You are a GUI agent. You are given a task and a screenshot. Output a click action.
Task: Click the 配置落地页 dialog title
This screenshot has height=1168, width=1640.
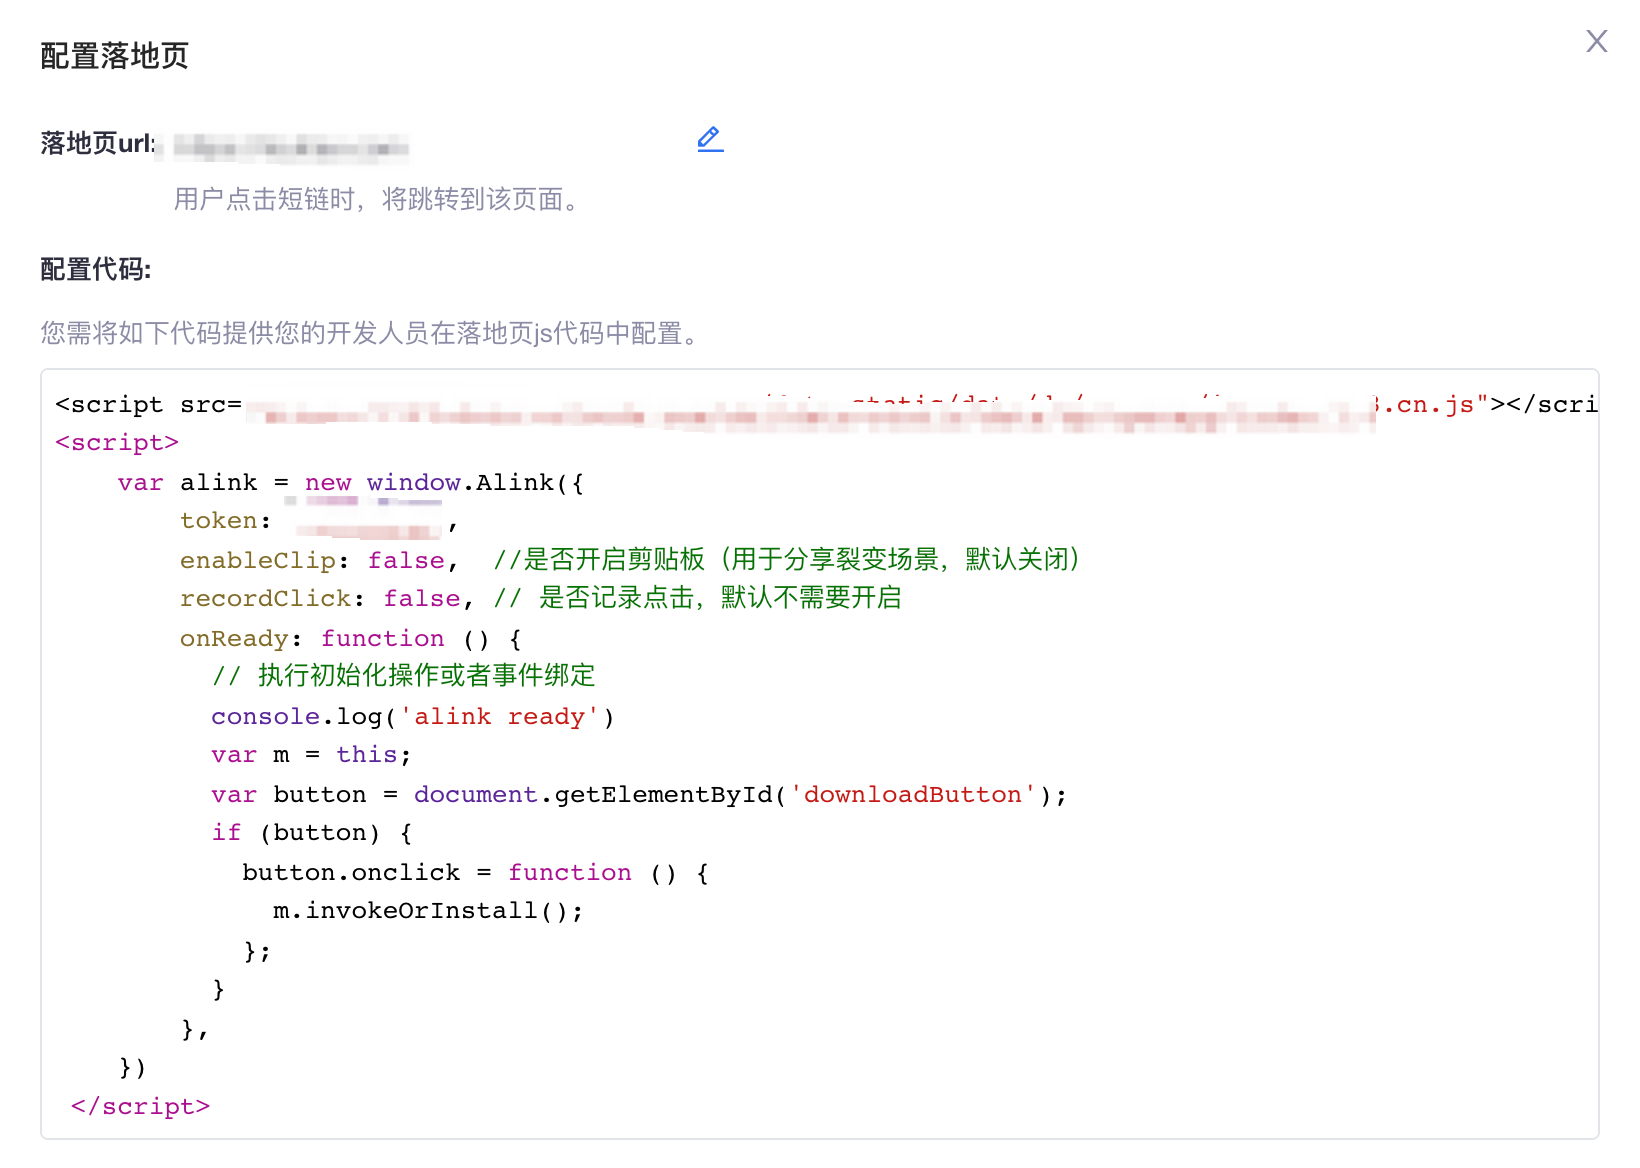coord(114,56)
